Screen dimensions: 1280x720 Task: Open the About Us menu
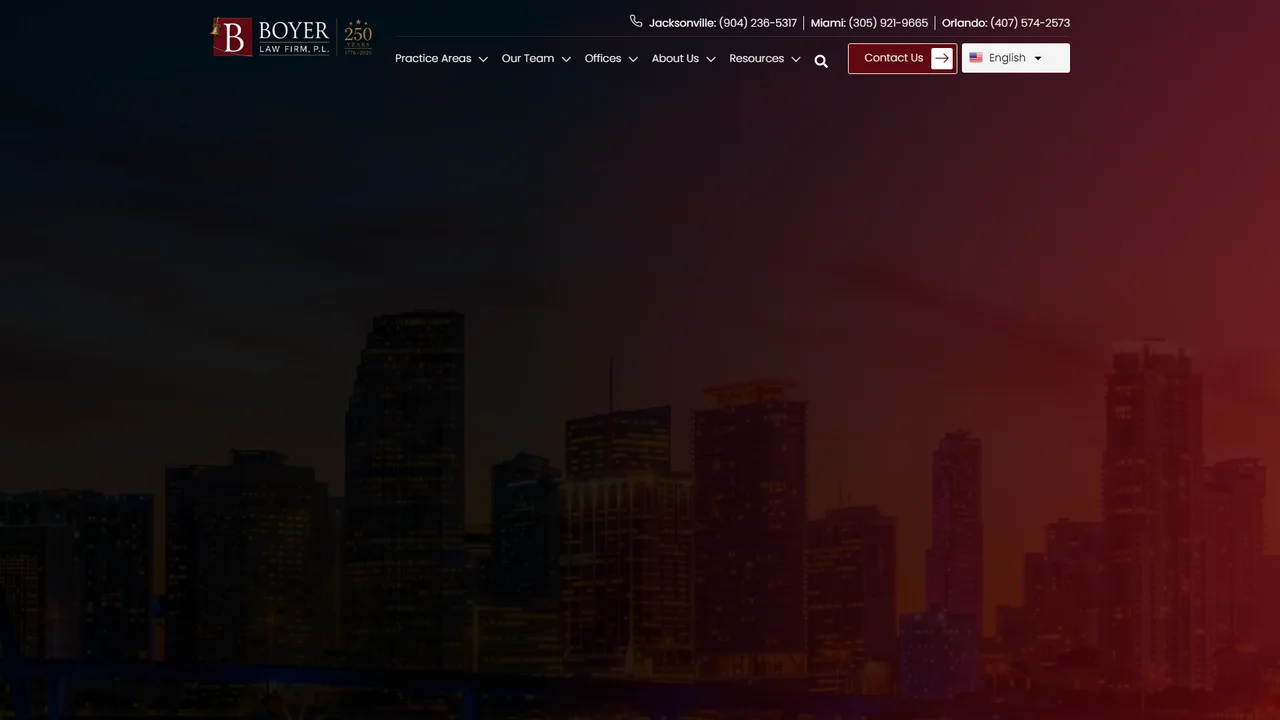tap(675, 58)
